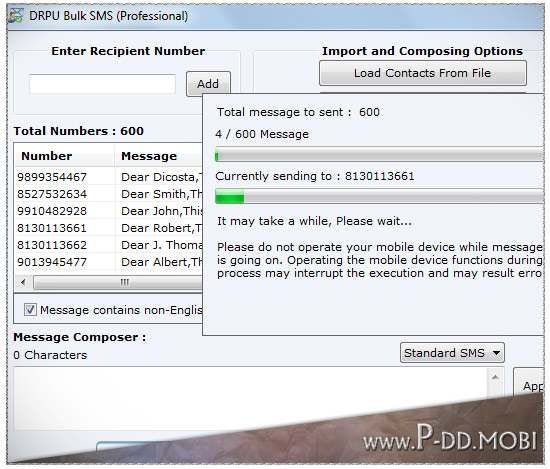Toggle Message contains non-English checkbox

pos(30,310)
